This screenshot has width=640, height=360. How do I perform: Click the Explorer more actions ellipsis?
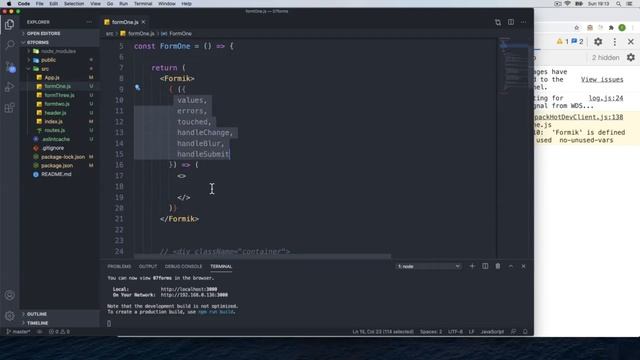[89, 22]
